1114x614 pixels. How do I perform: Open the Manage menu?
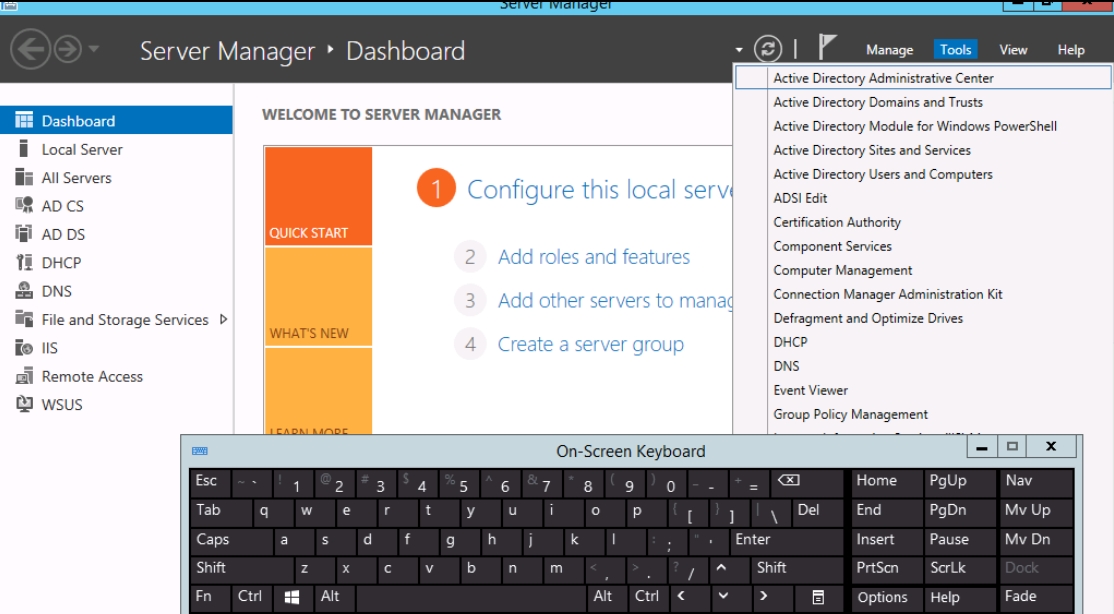click(889, 50)
